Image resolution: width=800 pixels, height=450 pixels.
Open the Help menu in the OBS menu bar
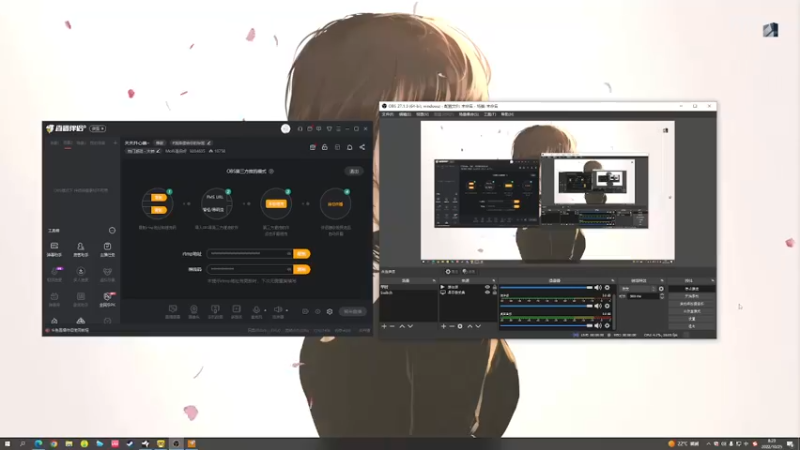[507, 114]
